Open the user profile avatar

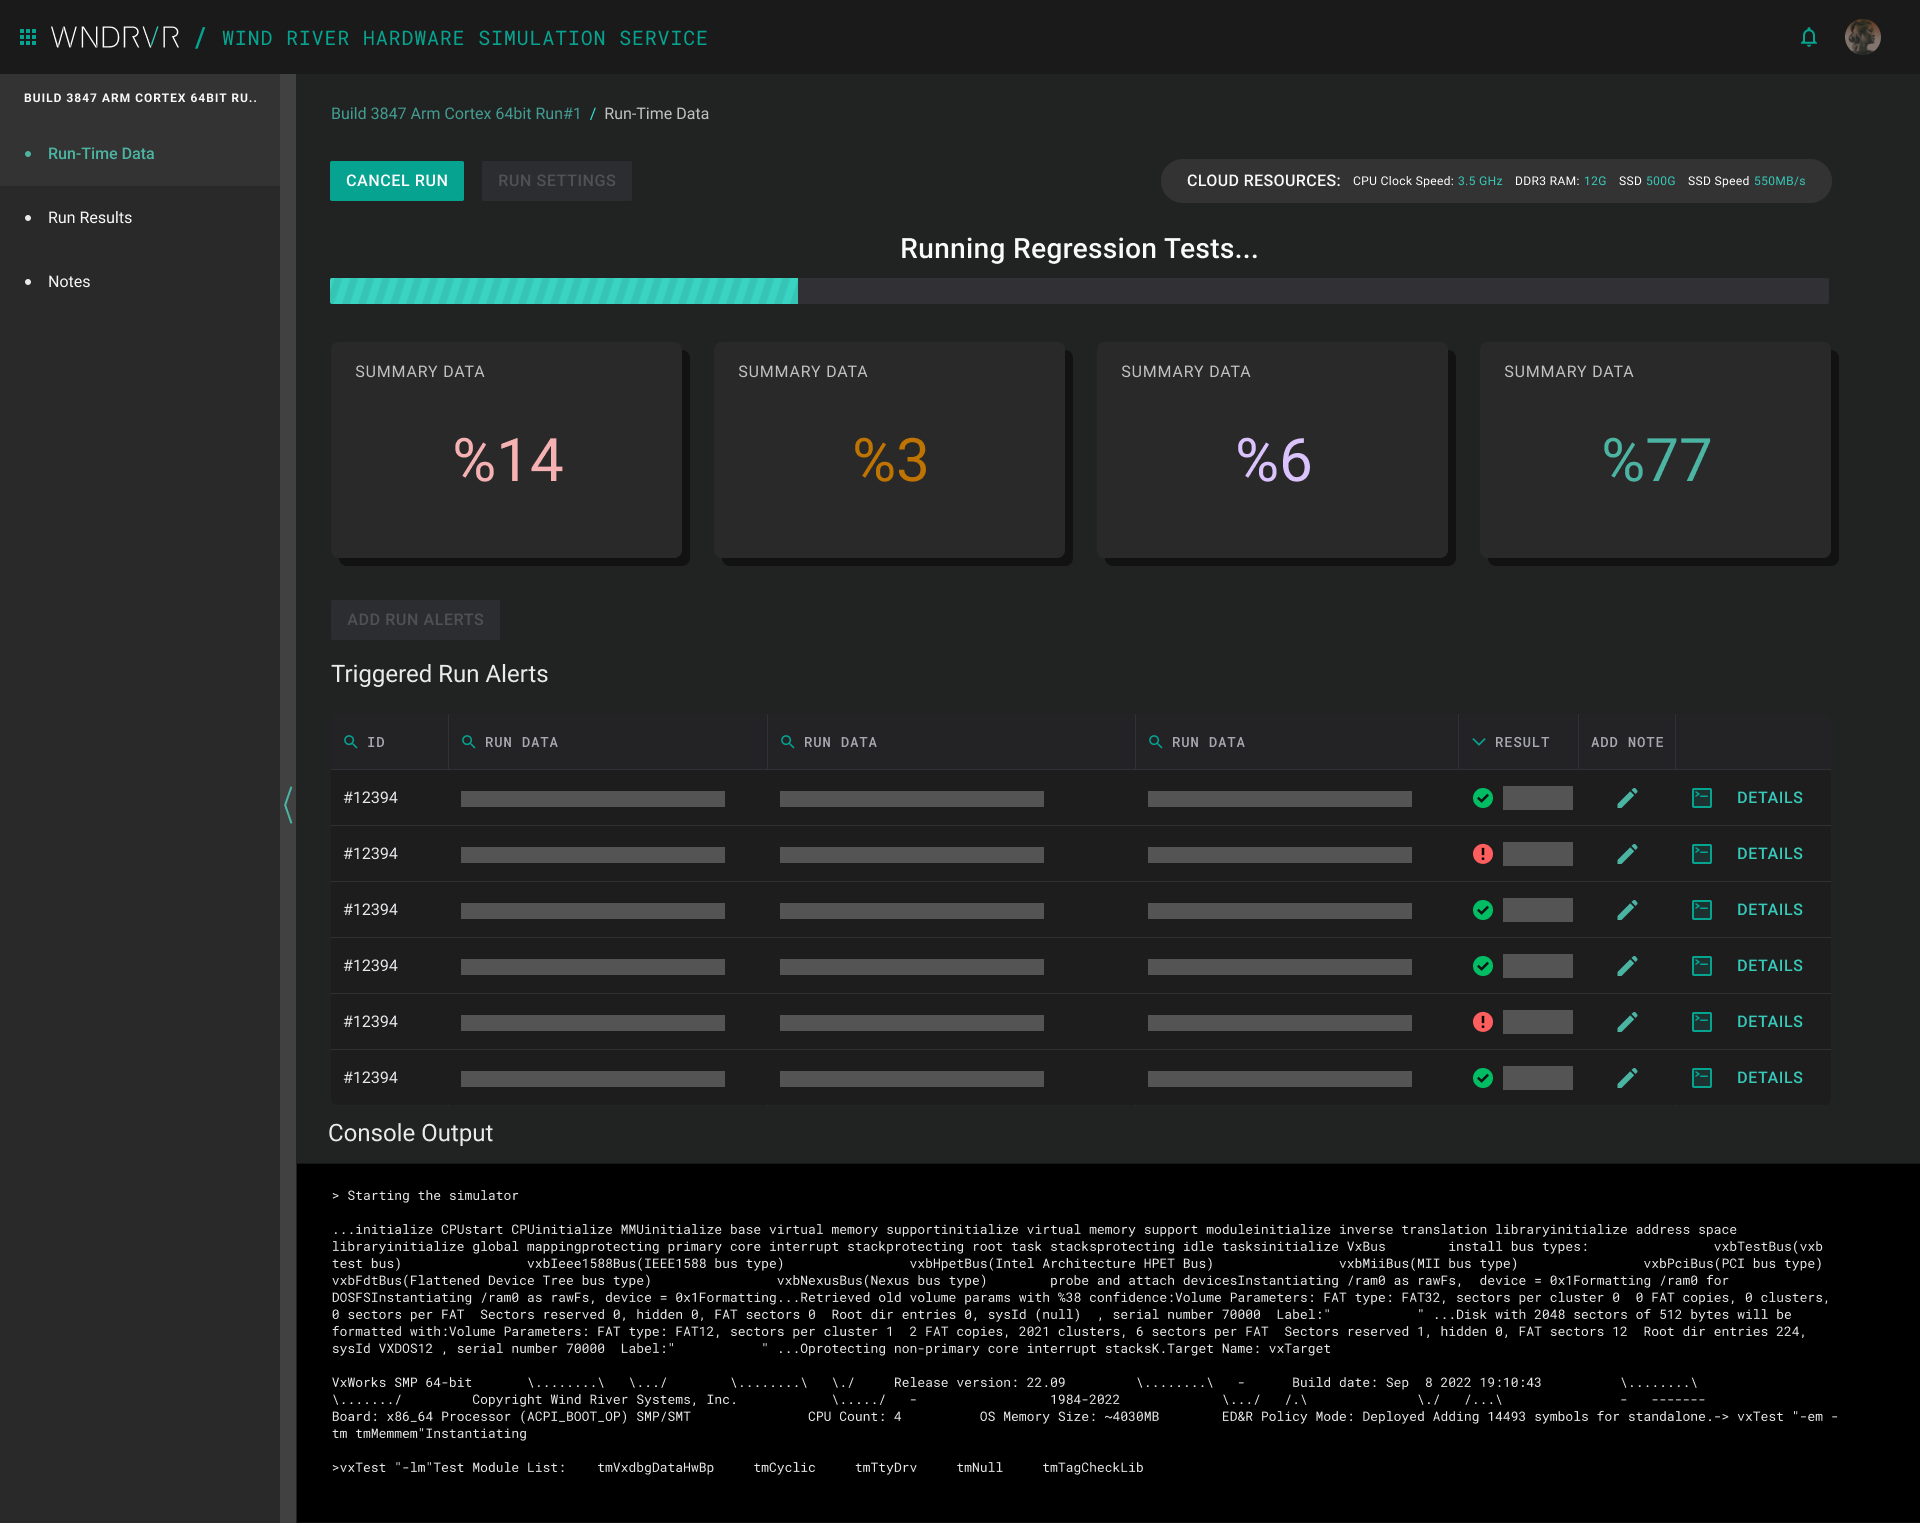pos(1862,38)
